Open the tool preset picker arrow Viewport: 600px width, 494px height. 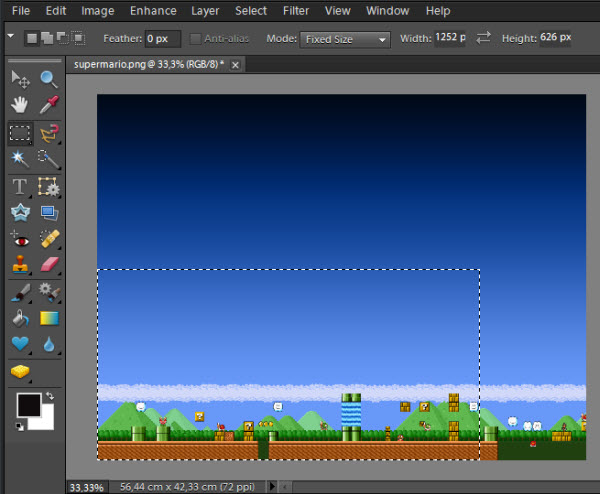[x=11, y=36]
